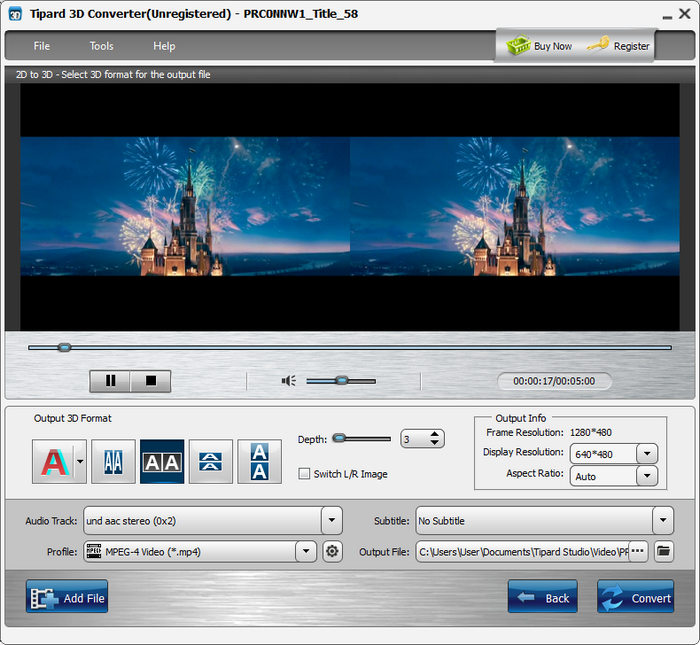Open the Tools menu
Screen dimensions: 700x645
(101, 46)
